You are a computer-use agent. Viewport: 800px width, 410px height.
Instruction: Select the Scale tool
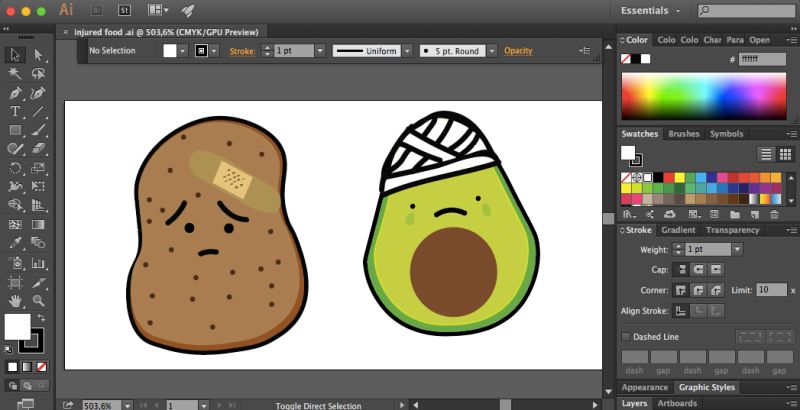click(x=38, y=167)
